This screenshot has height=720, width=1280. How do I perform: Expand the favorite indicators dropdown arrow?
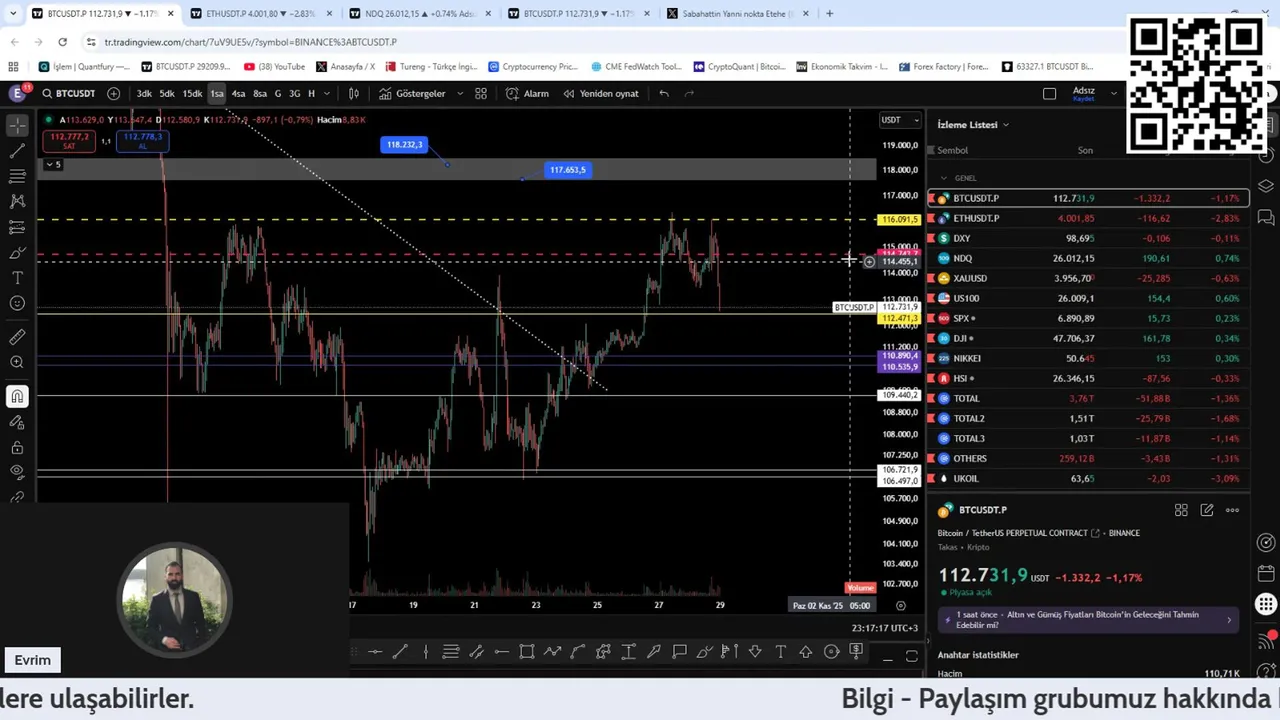pyautogui.click(x=460, y=93)
